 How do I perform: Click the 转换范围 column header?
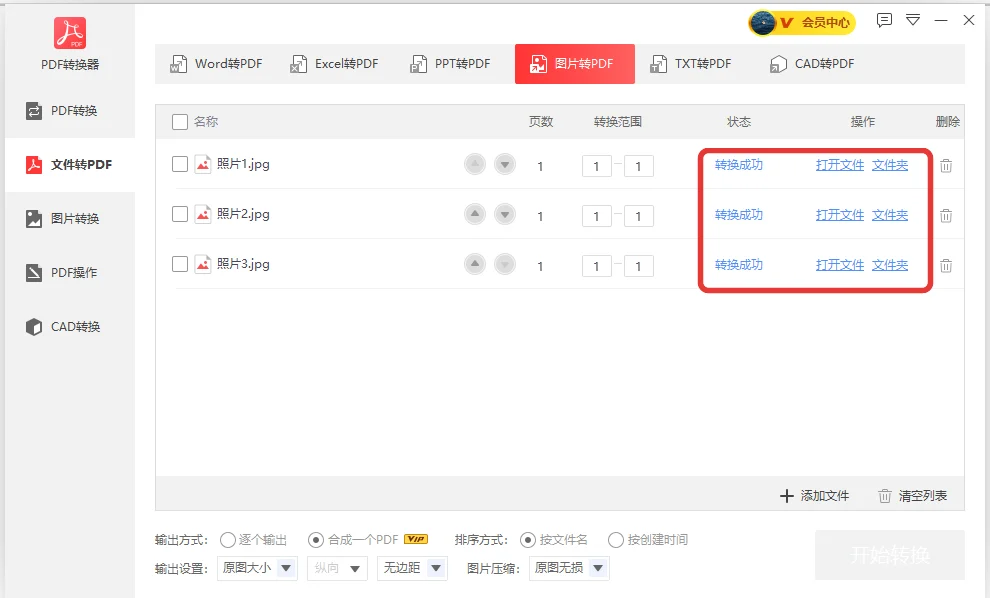tap(617, 122)
